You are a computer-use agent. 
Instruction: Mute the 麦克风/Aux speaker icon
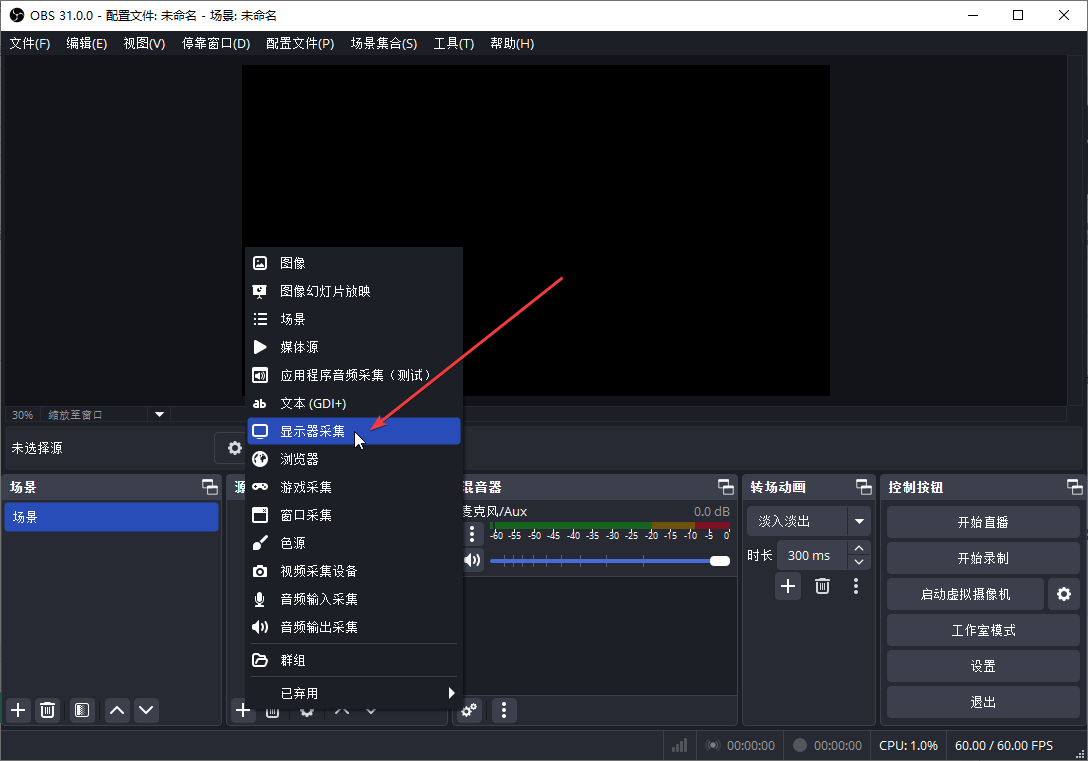[473, 560]
